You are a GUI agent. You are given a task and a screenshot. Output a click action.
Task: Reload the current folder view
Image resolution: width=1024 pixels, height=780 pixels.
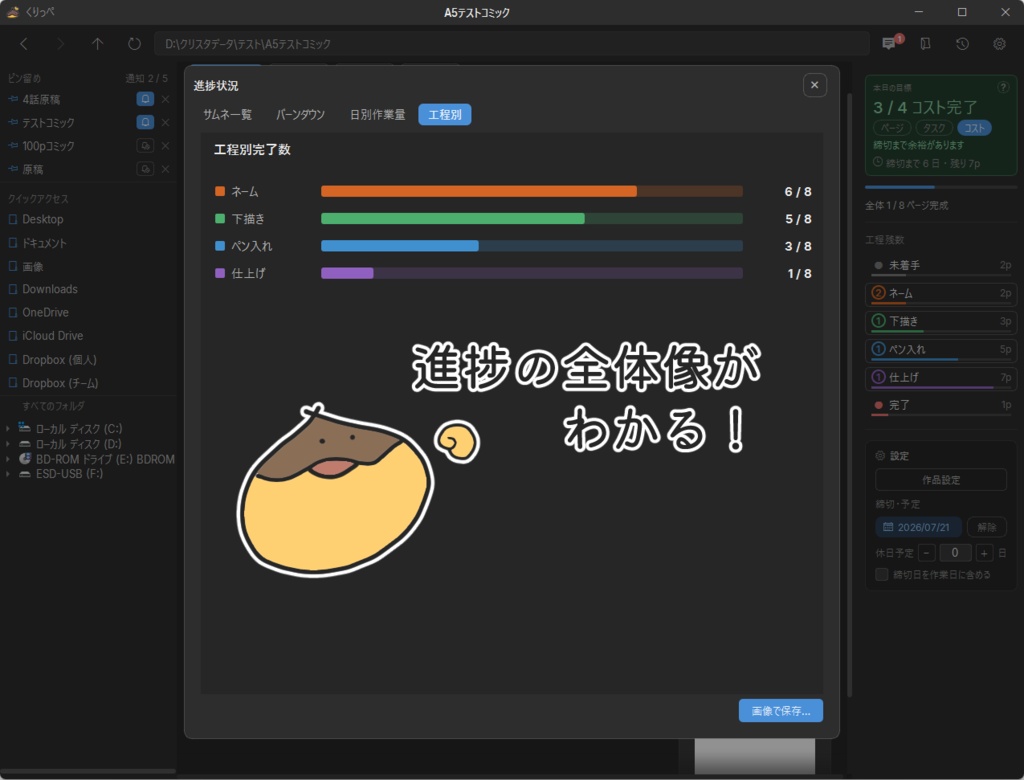pos(134,44)
